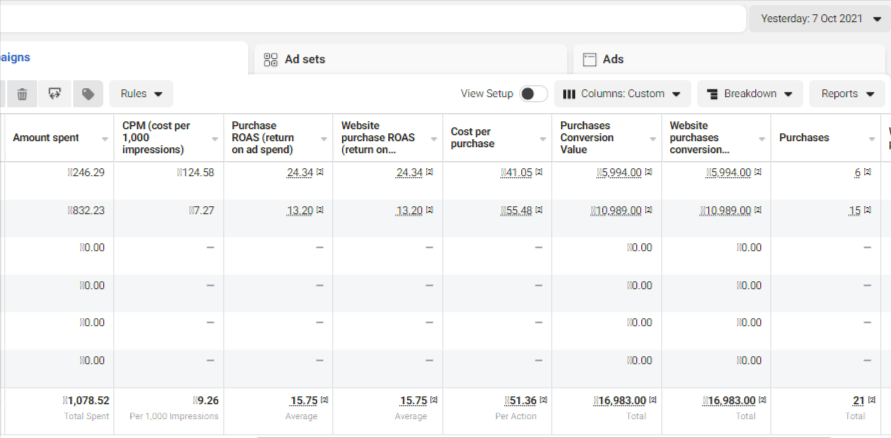Open the Rules dropdown
The height and width of the screenshot is (438, 891).
click(141, 94)
